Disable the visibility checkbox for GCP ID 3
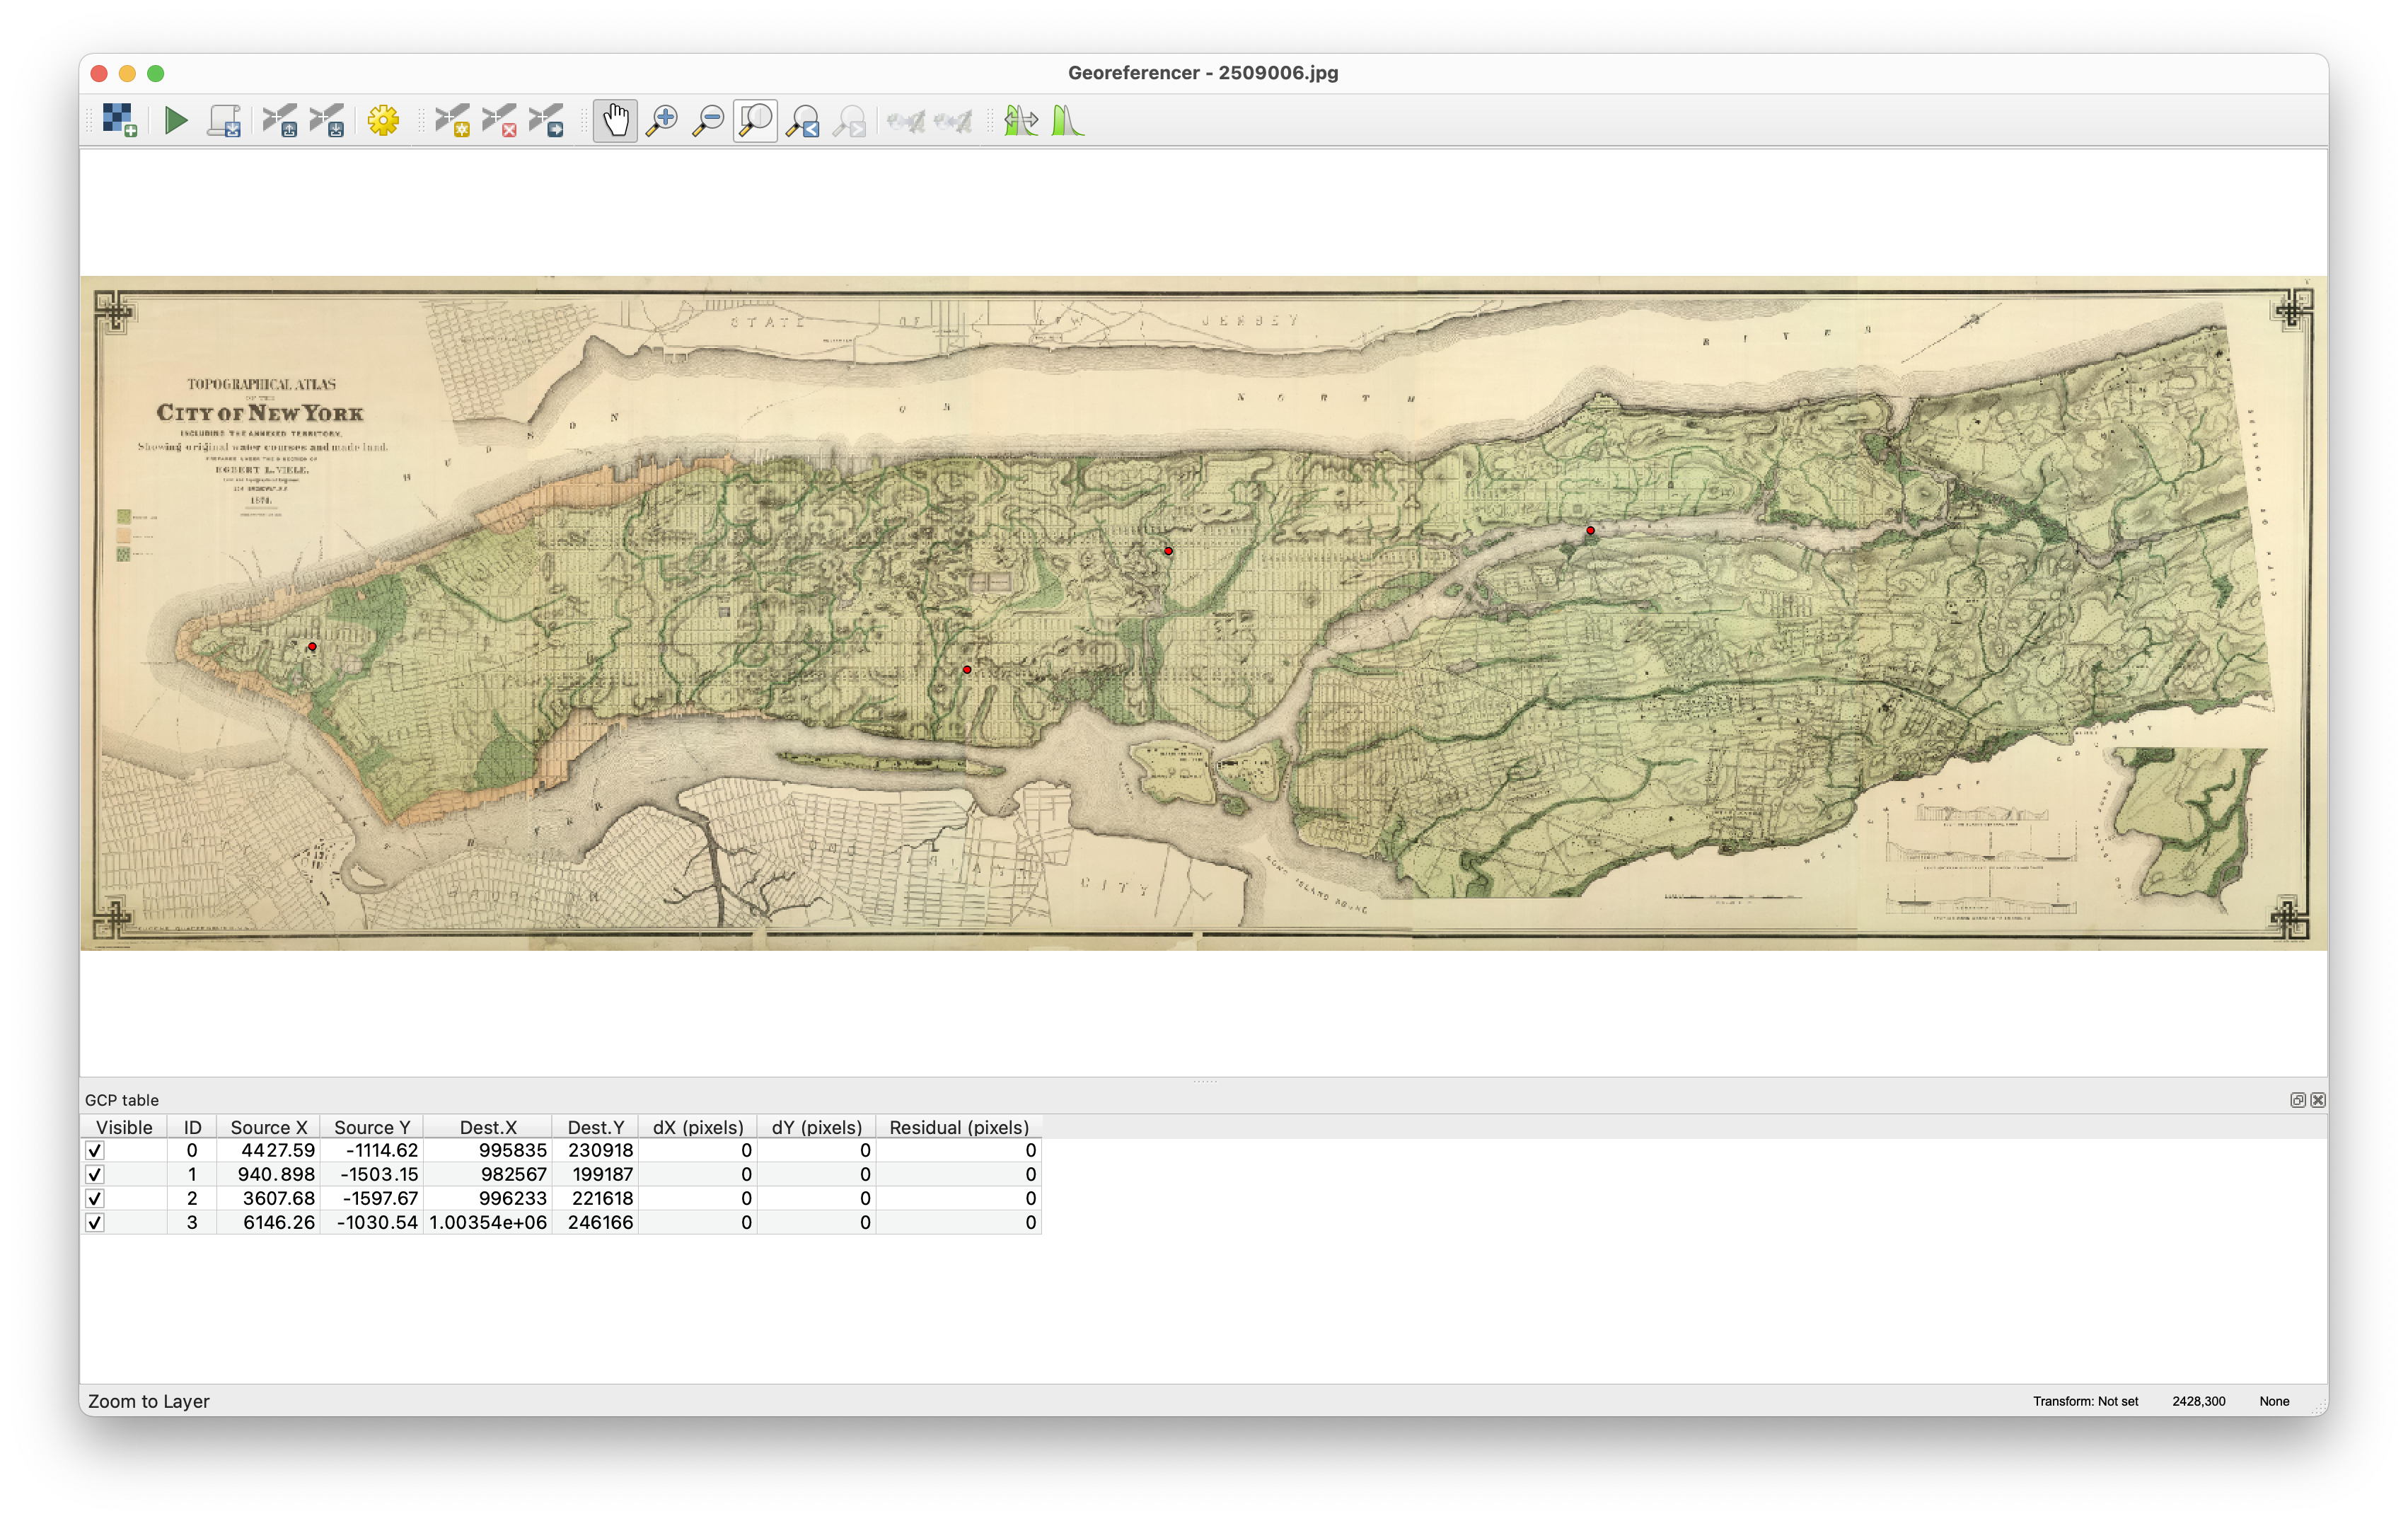The image size is (2408, 1521). (95, 1223)
